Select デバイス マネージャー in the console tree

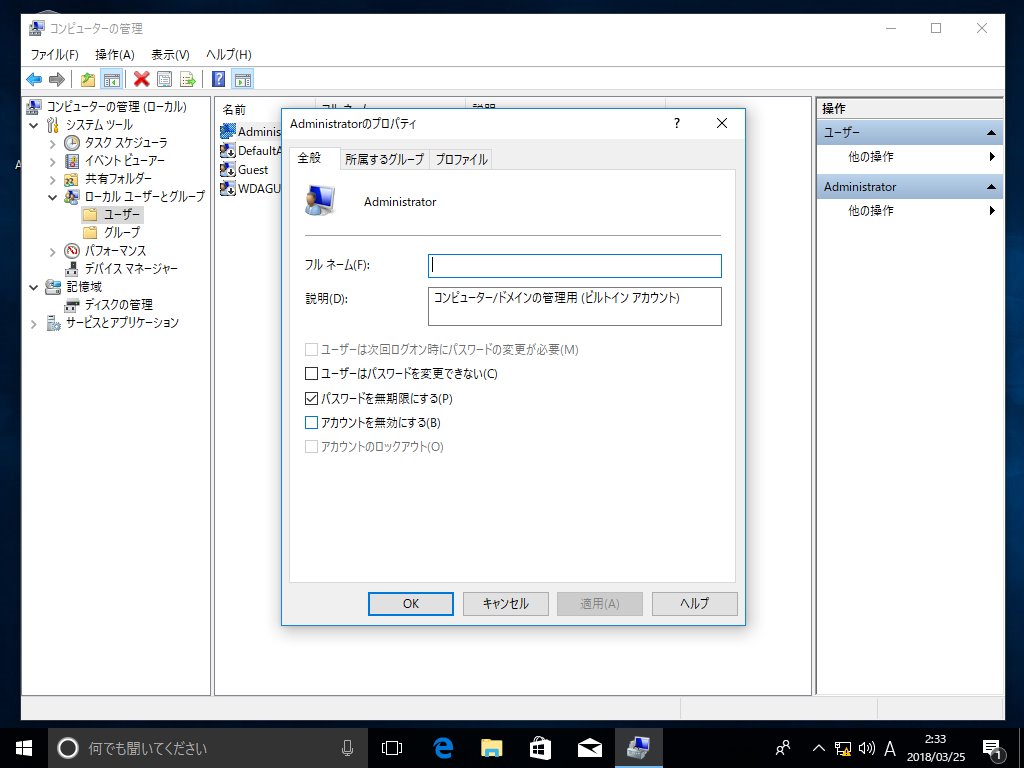tap(131, 268)
